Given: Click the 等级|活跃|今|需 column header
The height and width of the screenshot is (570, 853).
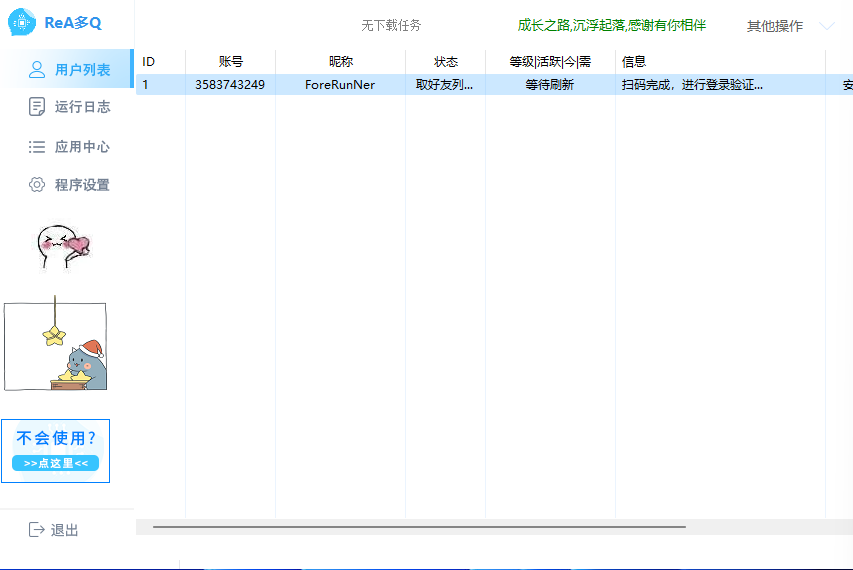Looking at the screenshot, I should click(549, 62).
